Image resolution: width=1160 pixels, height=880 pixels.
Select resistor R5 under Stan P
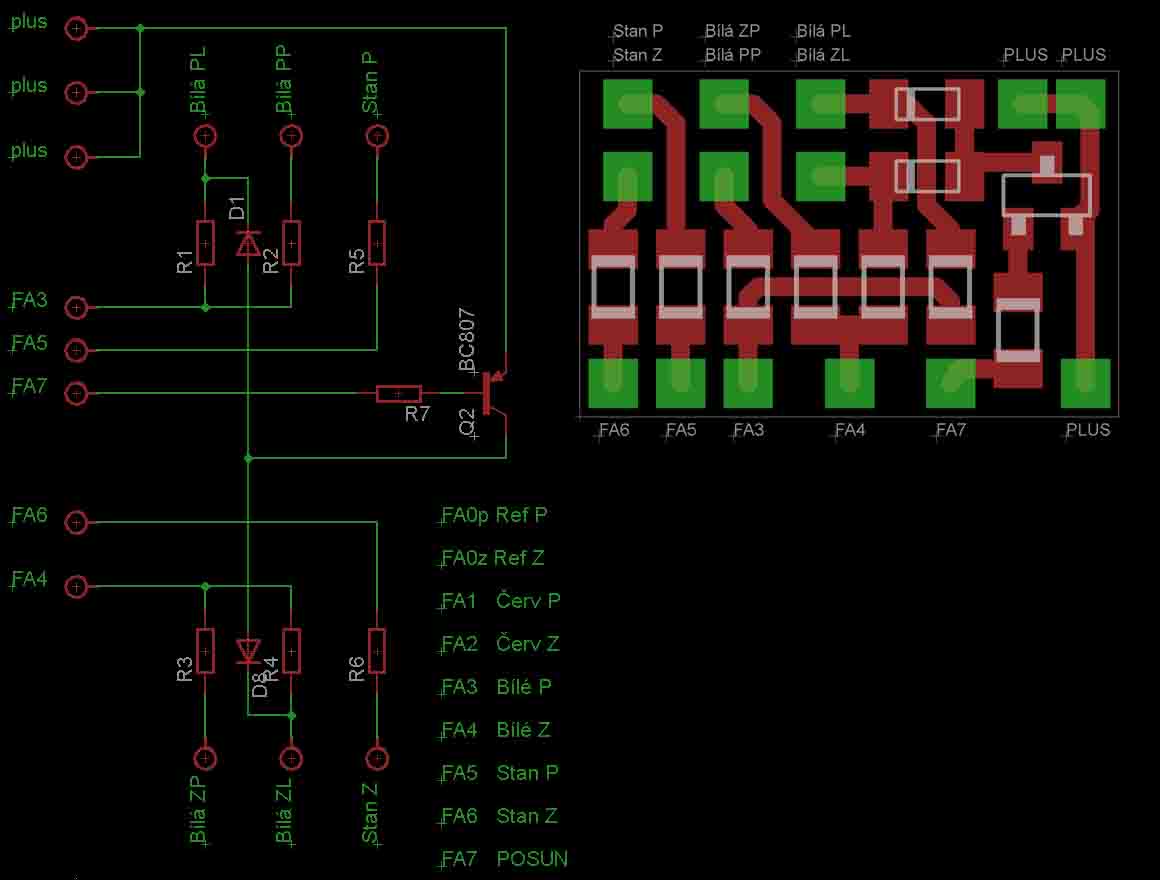coord(377,243)
